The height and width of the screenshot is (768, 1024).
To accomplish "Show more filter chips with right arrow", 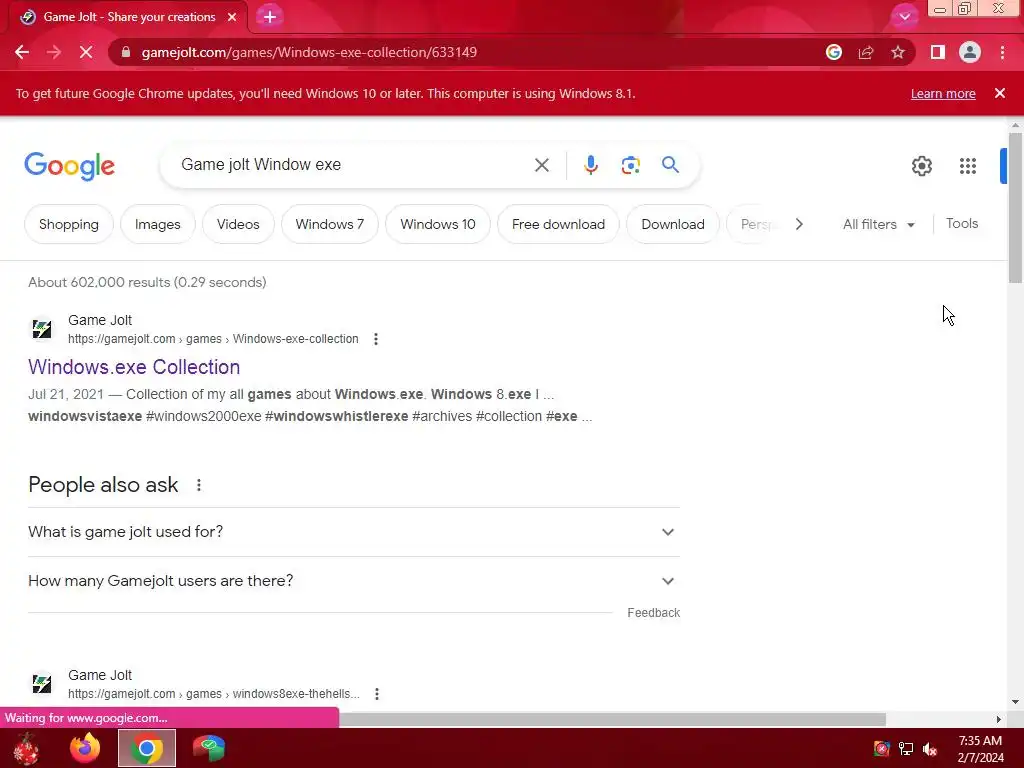I will [799, 224].
